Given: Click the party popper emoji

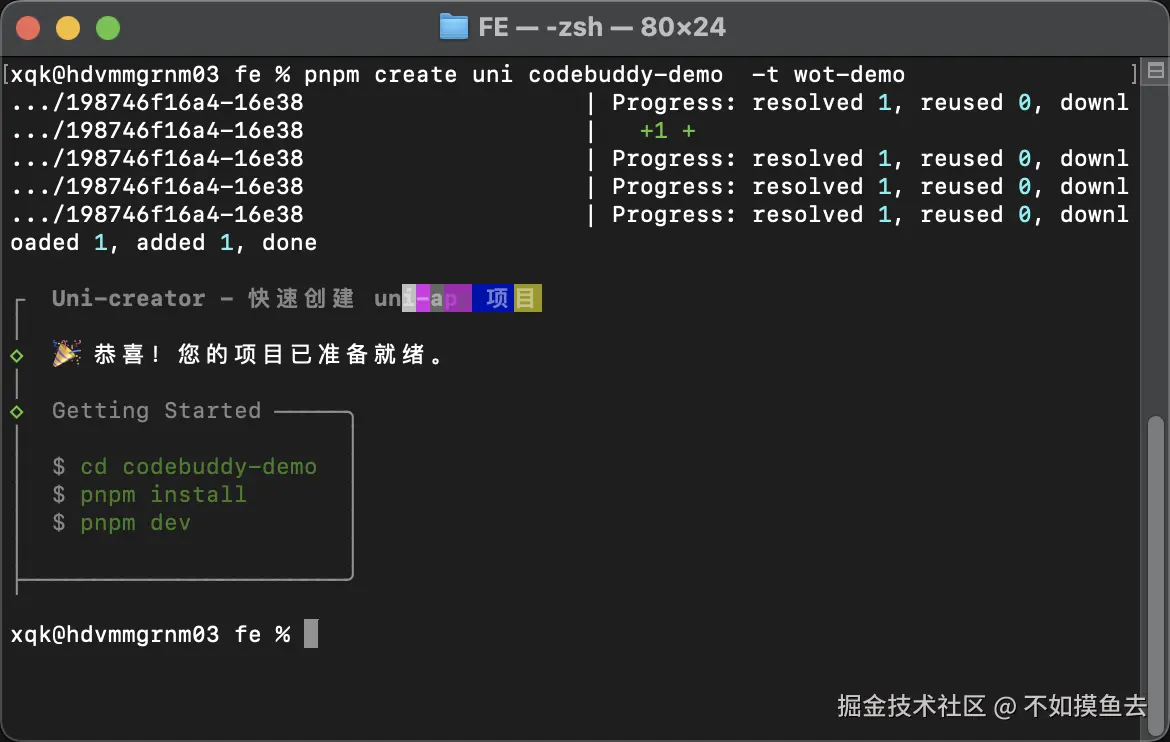Looking at the screenshot, I should (x=67, y=354).
